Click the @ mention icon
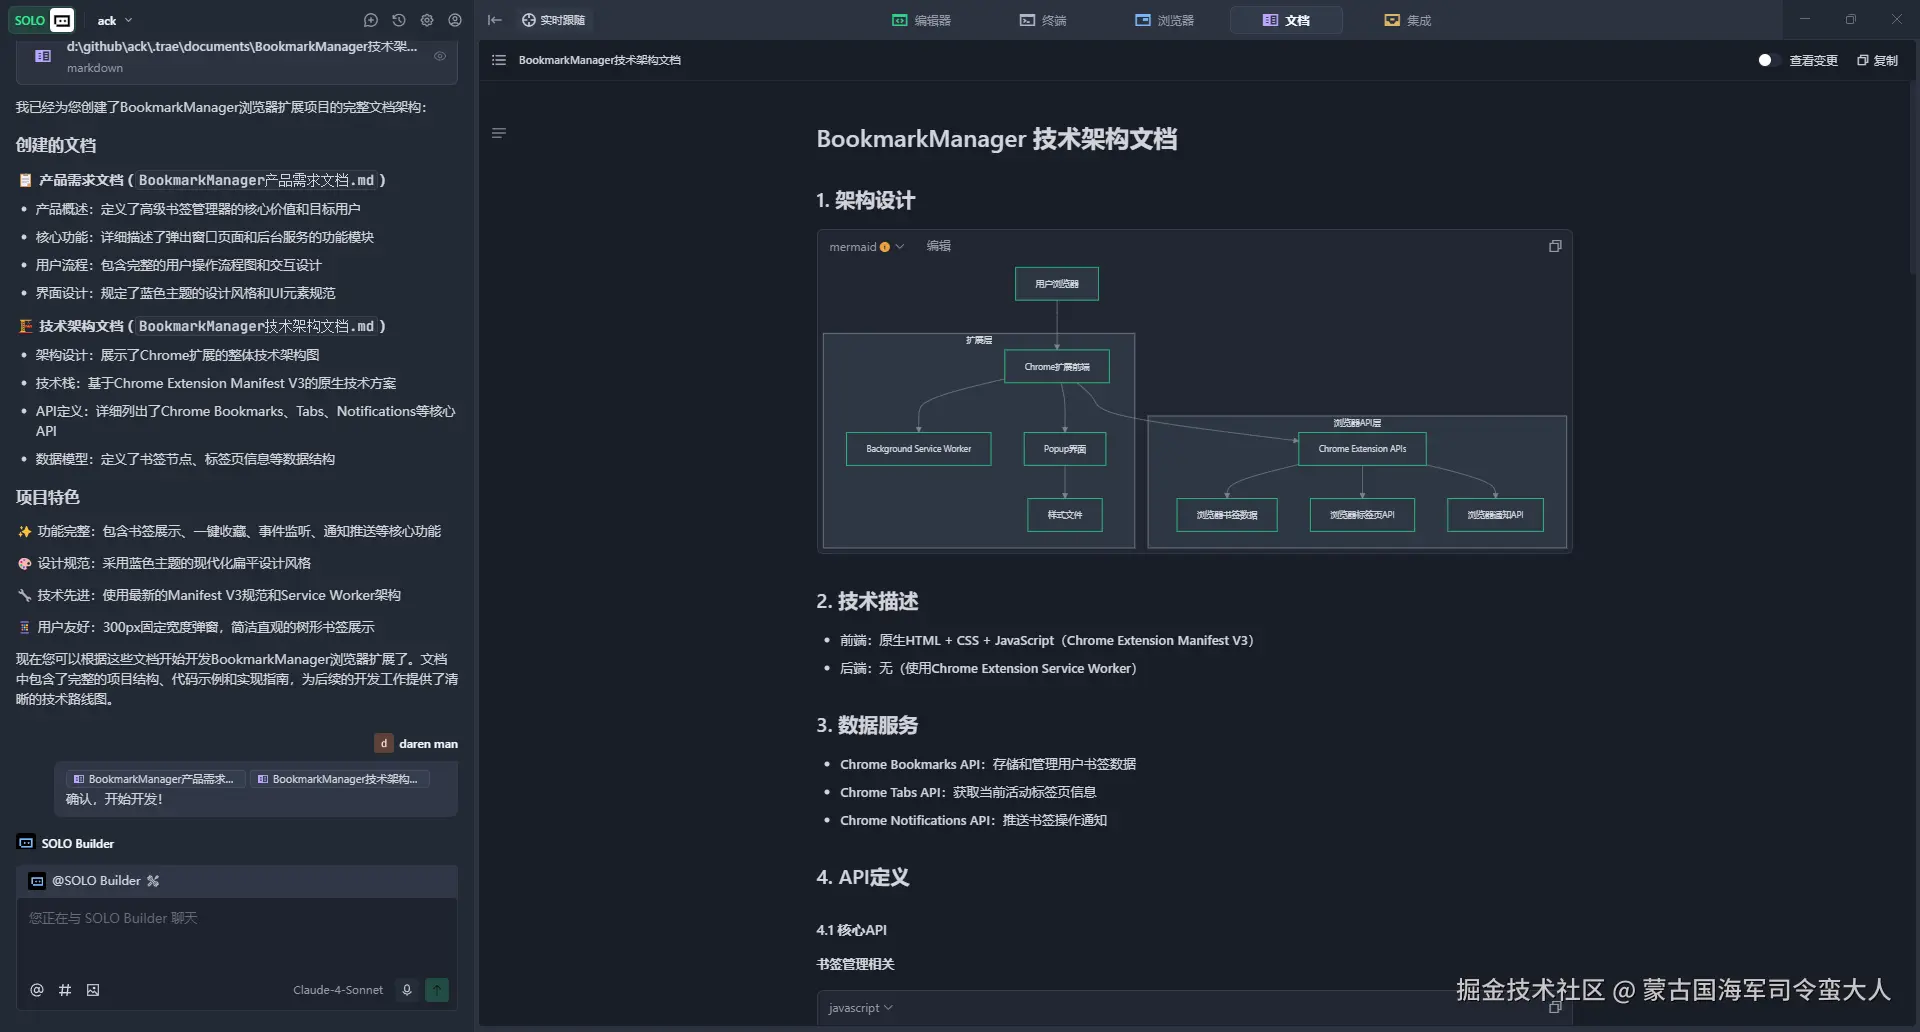1920x1032 pixels. click(37, 990)
